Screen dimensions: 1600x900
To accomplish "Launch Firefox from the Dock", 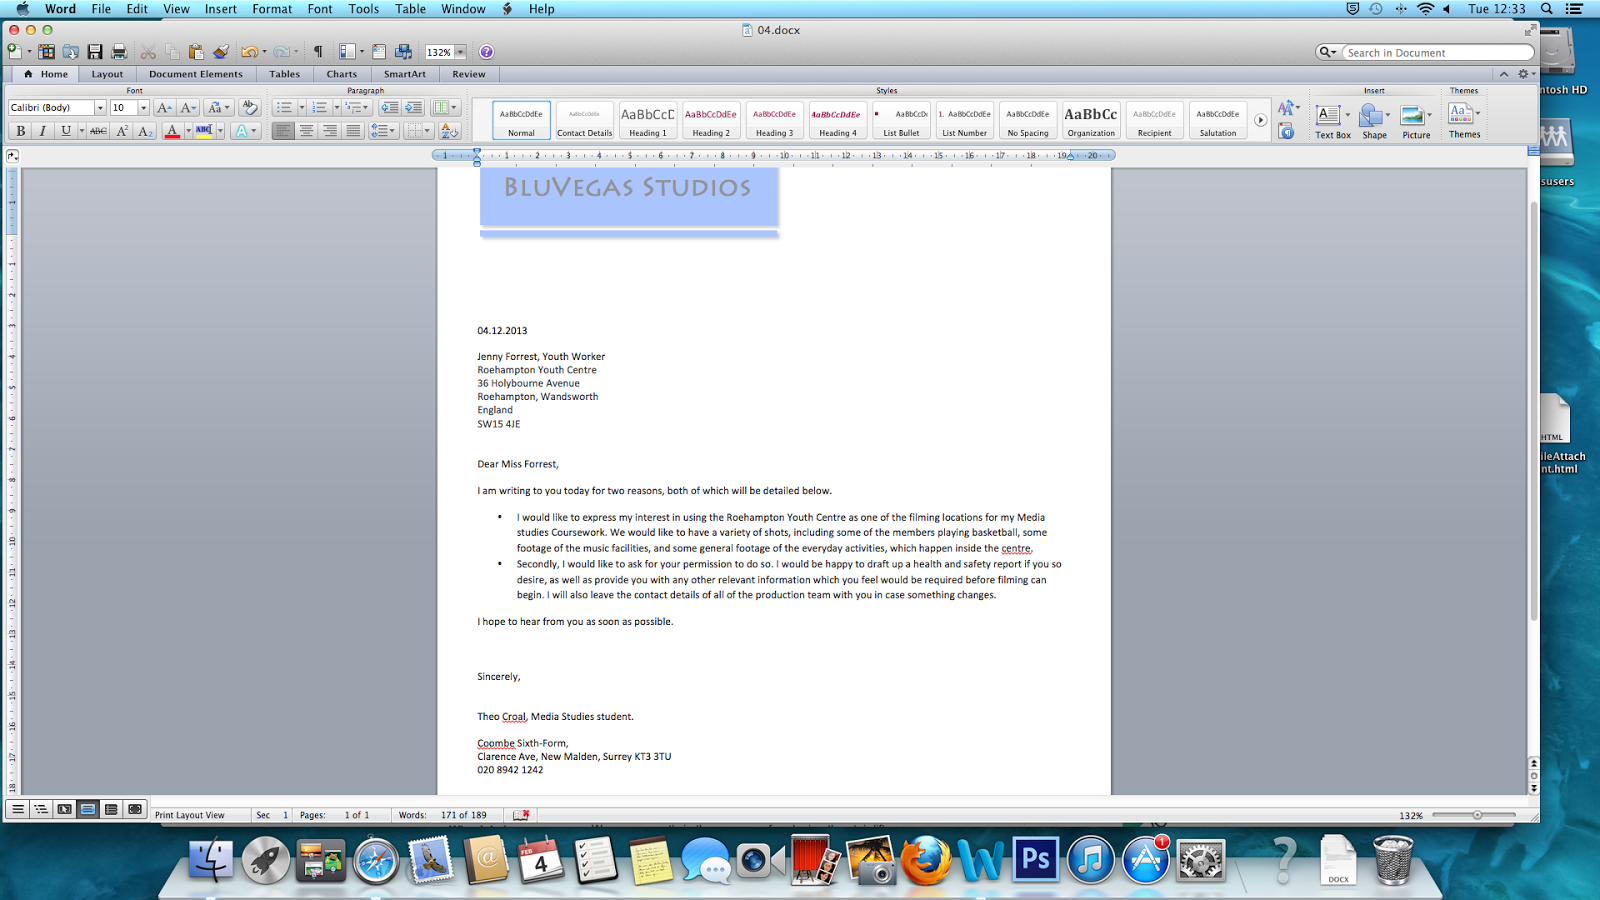I will (926, 860).
